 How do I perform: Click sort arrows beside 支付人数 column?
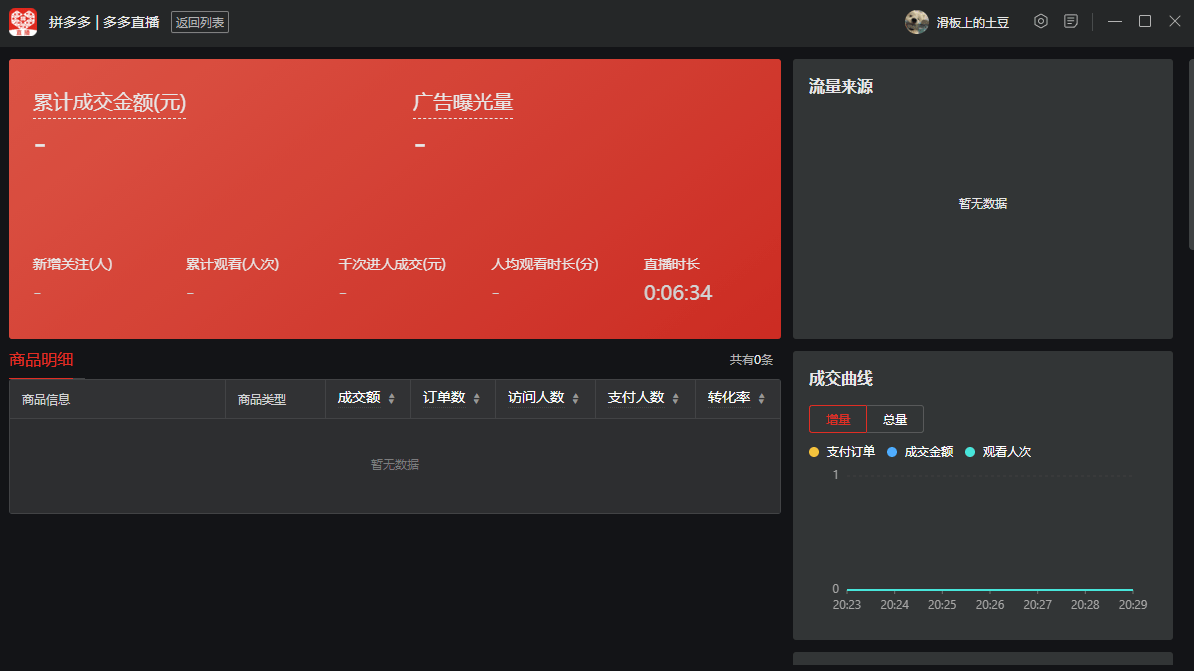pos(675,398)
